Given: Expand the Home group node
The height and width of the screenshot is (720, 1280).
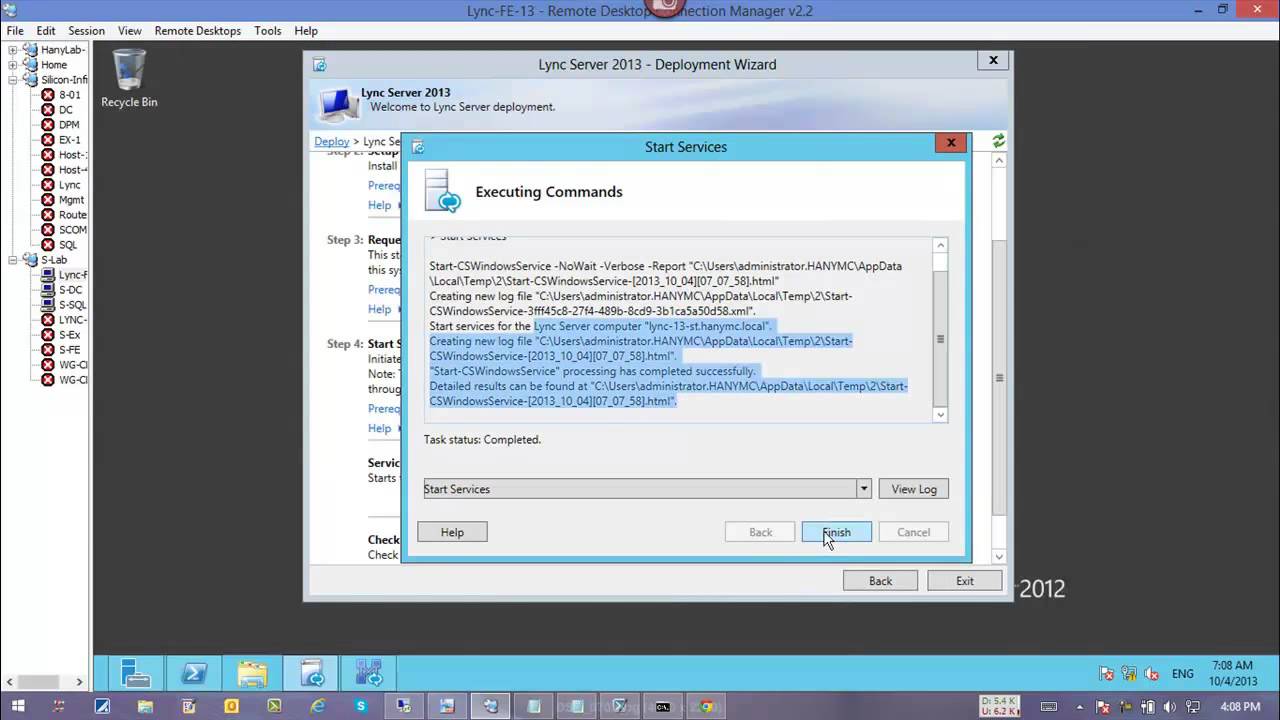Looking at the screenshot, I should point(13,65).
